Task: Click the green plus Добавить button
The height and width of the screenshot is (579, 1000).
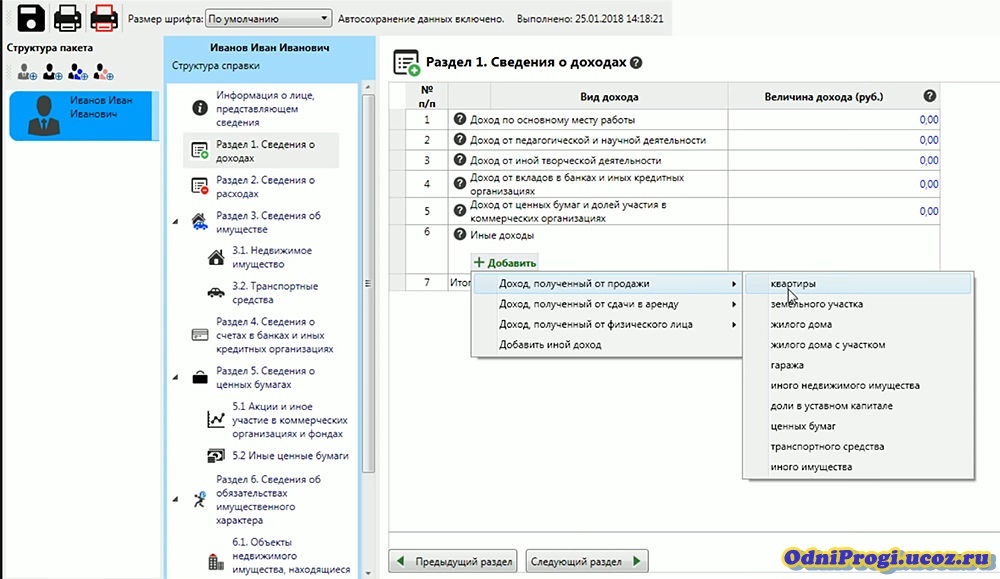Action: (x=505, y=263)
